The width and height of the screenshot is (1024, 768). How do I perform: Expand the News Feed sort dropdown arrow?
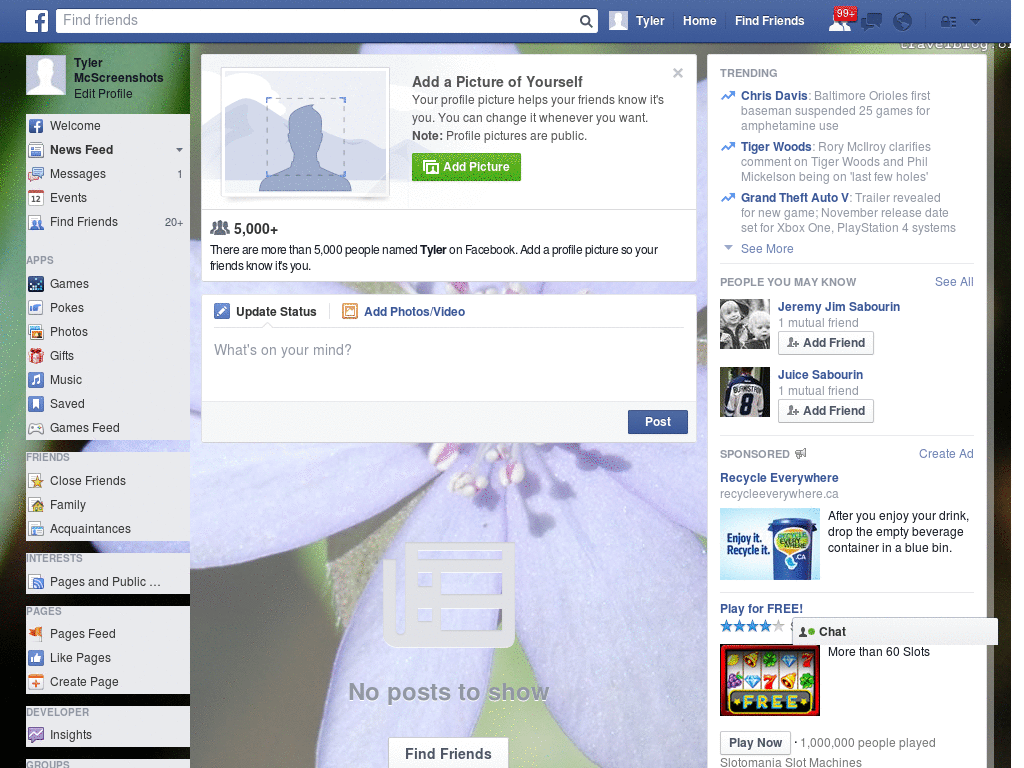click(x=179, y=150)
